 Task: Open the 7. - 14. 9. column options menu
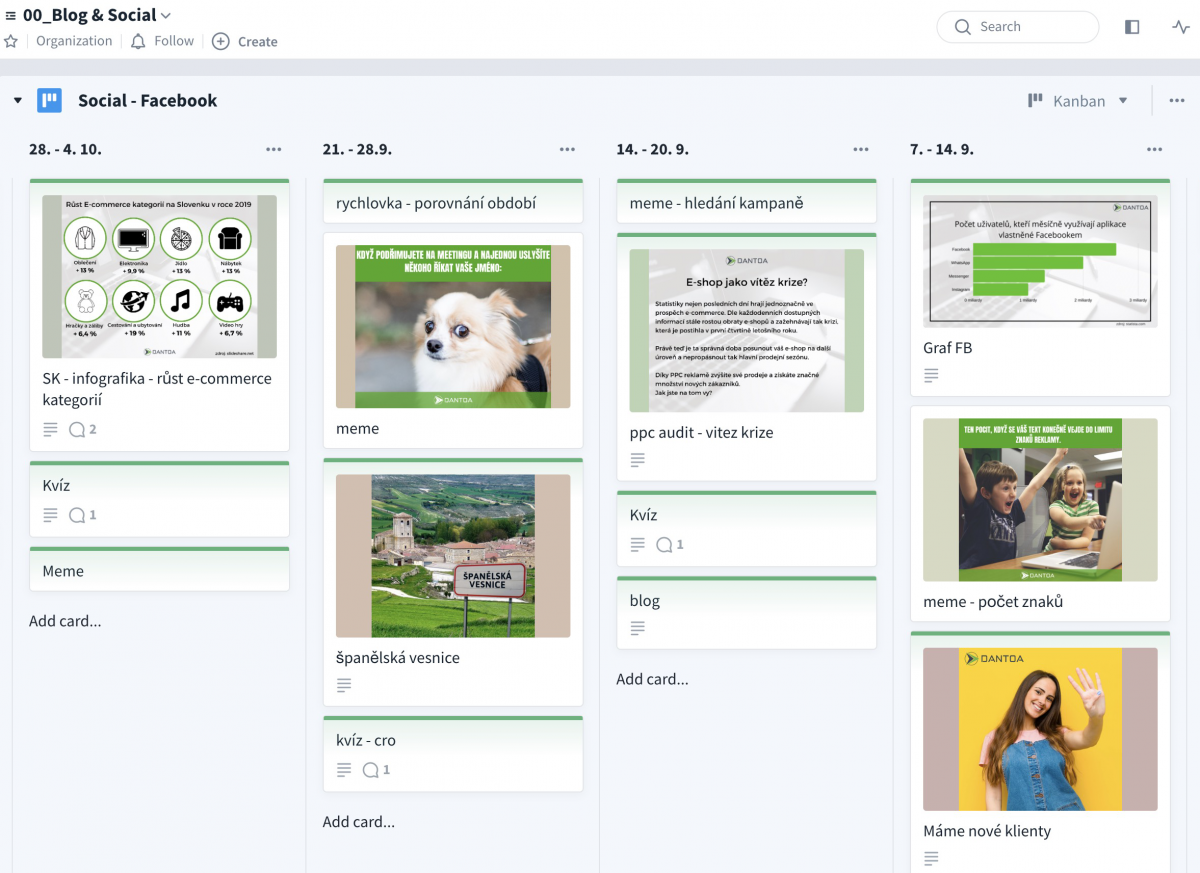pos(1155,149)
